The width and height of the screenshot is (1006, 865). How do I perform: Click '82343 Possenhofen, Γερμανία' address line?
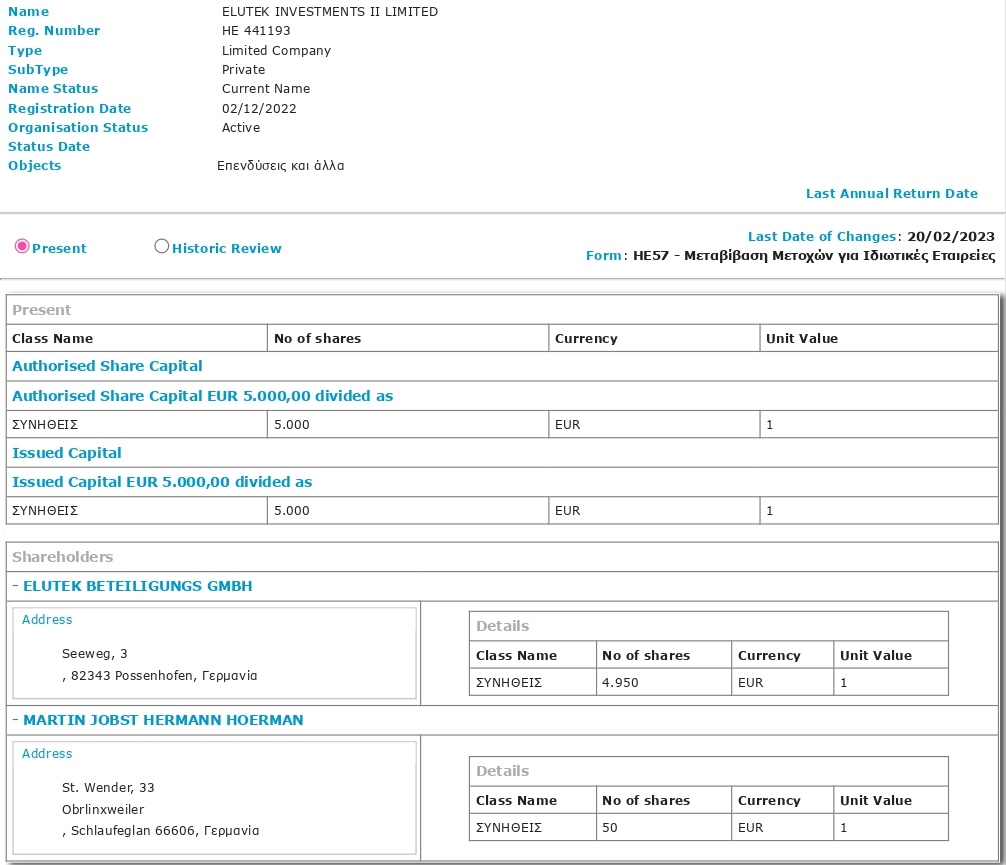pyautogui.click(x=164, y=676)
